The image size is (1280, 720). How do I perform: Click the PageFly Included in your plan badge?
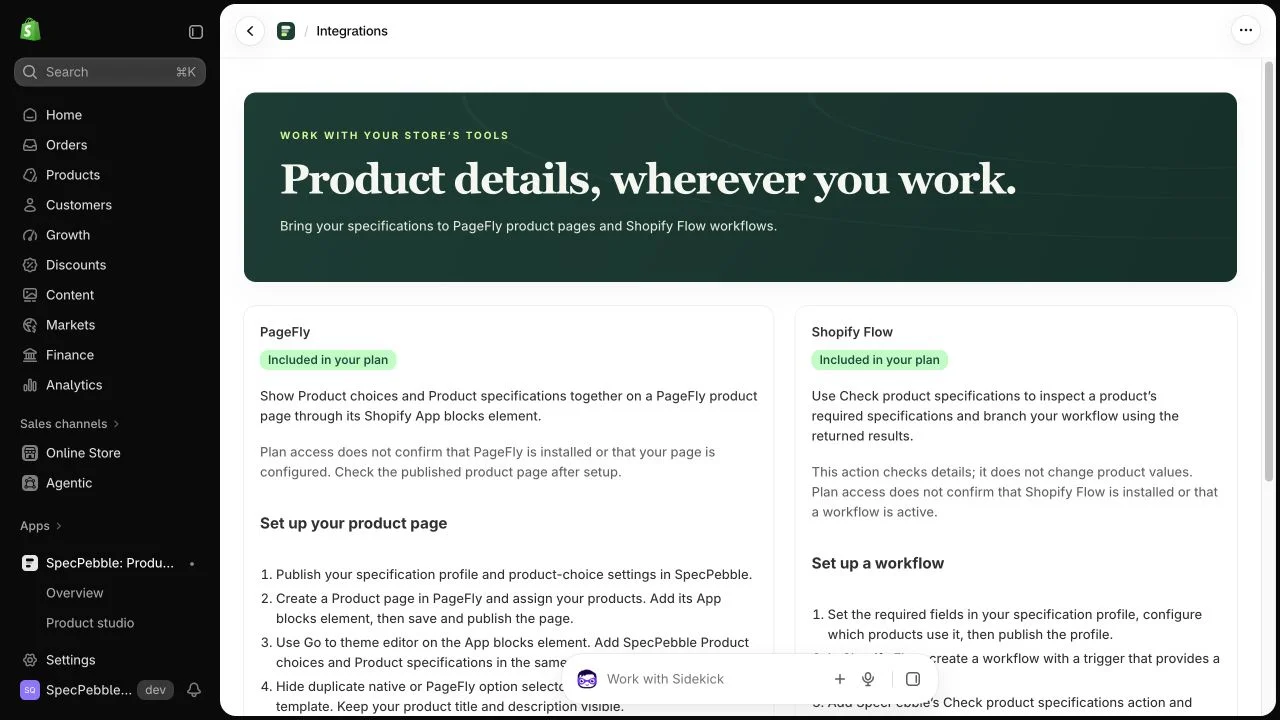[x=328, y=360]
